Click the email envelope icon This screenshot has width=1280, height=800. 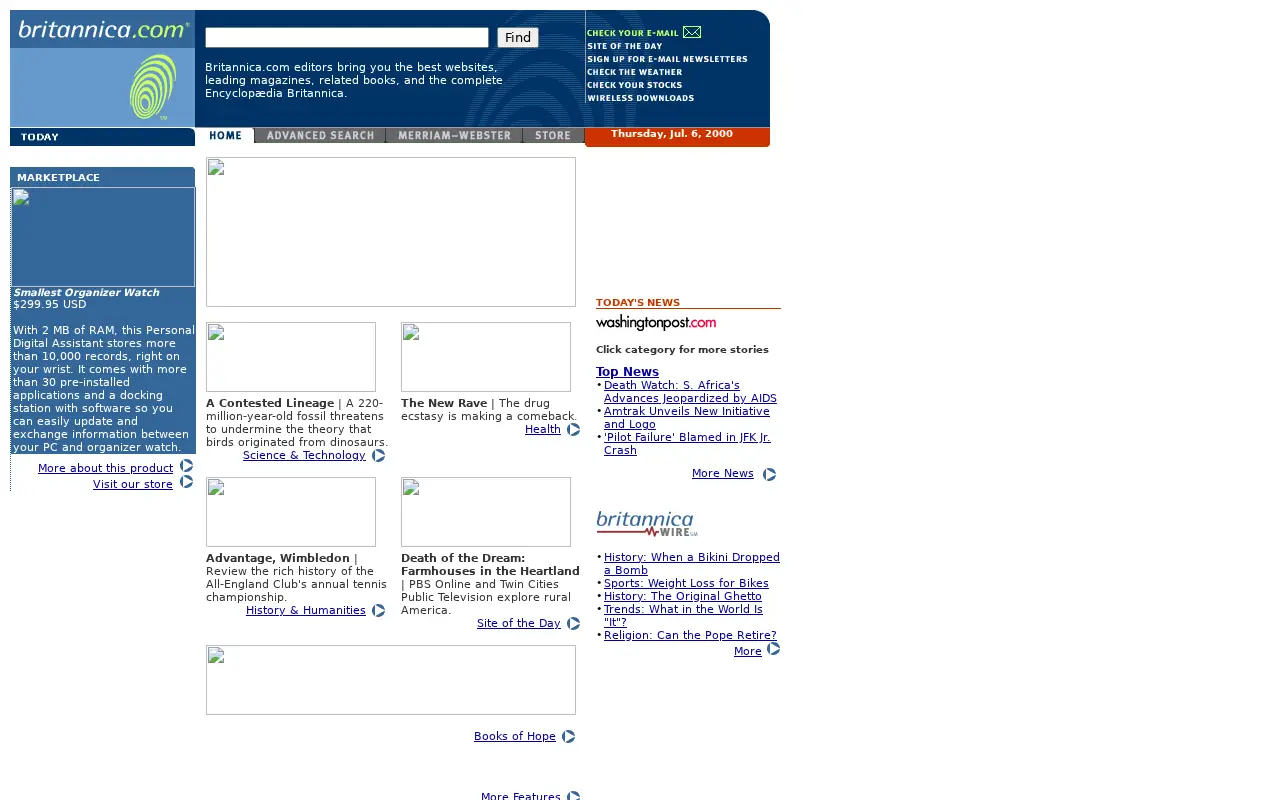[x=692, y=32]
